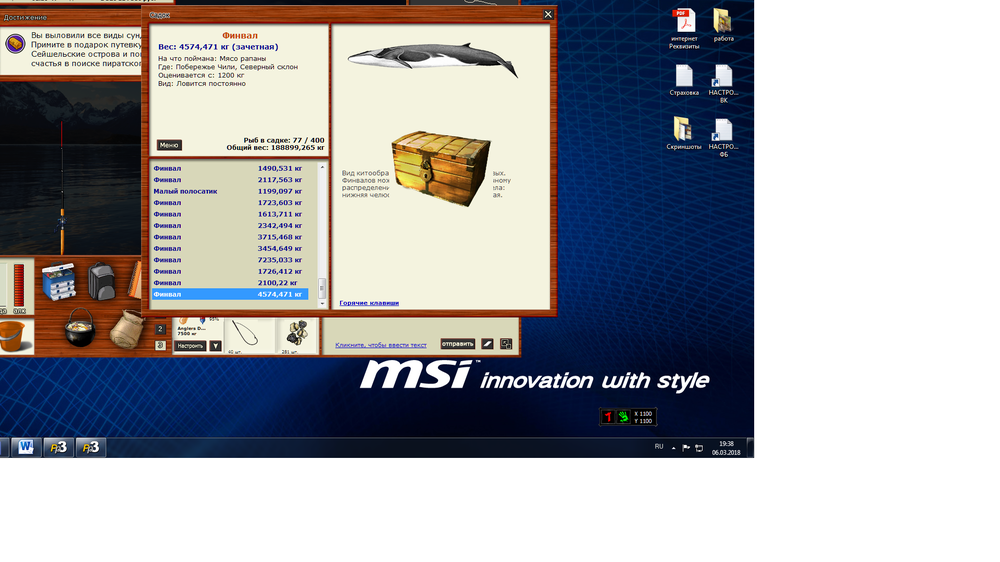Click the eraser icon next to the send button
This screenshot has width=1000, height=562.
tap(488, 344)
